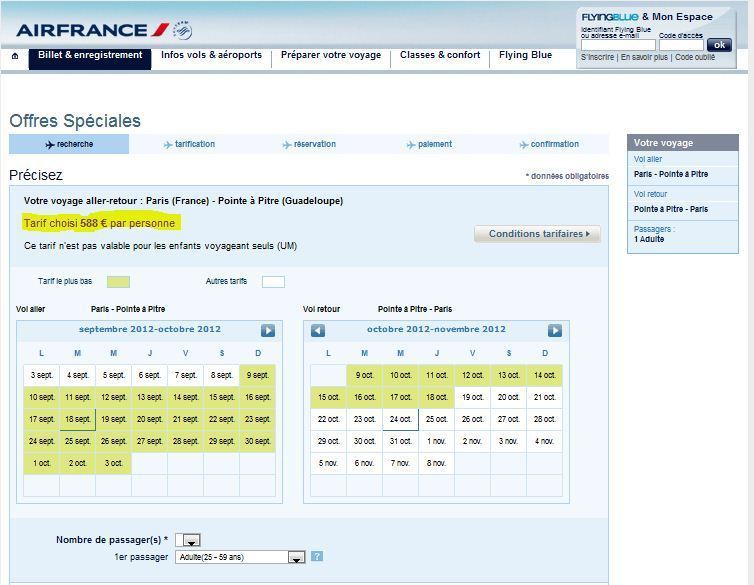Select 24 oct. in return calendar
This screenshot has height=585, width=754.
[400, 420]
